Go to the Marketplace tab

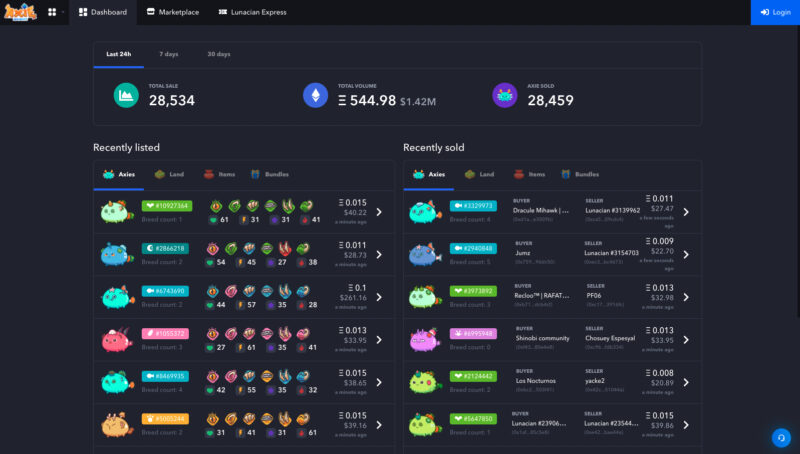tap(171, 12)
